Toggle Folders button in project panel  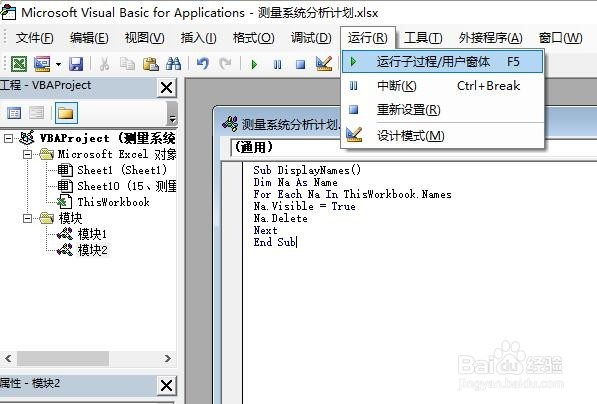point(66,113)
